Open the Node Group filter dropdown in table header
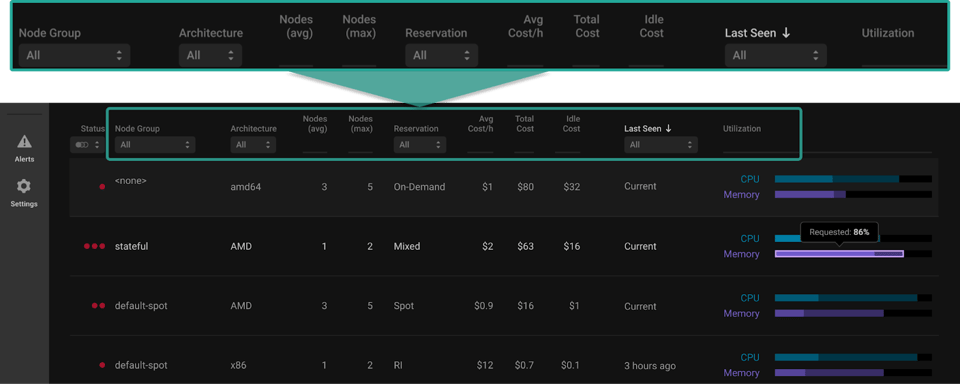 [x=155, y=145]
